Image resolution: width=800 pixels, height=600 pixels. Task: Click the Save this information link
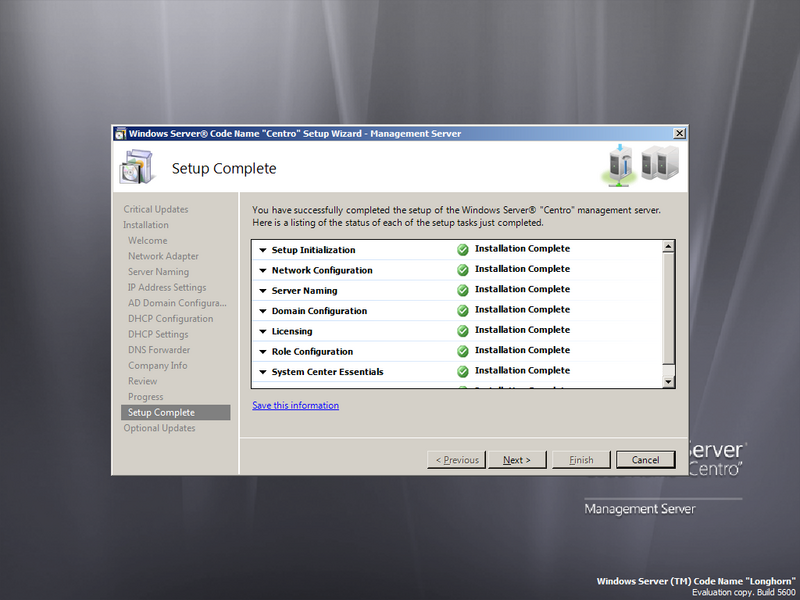pos(295,405)
